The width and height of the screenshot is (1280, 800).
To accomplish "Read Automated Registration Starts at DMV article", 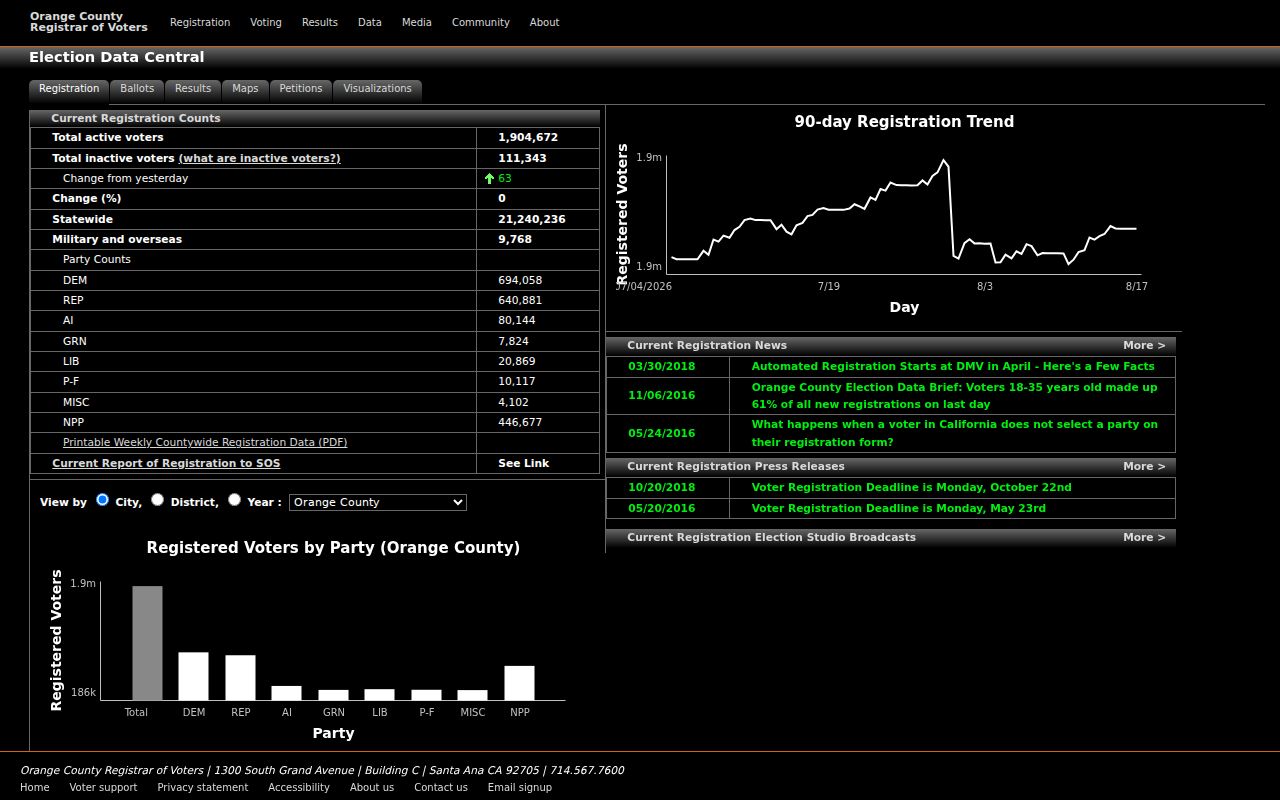I will click(953, 366).
